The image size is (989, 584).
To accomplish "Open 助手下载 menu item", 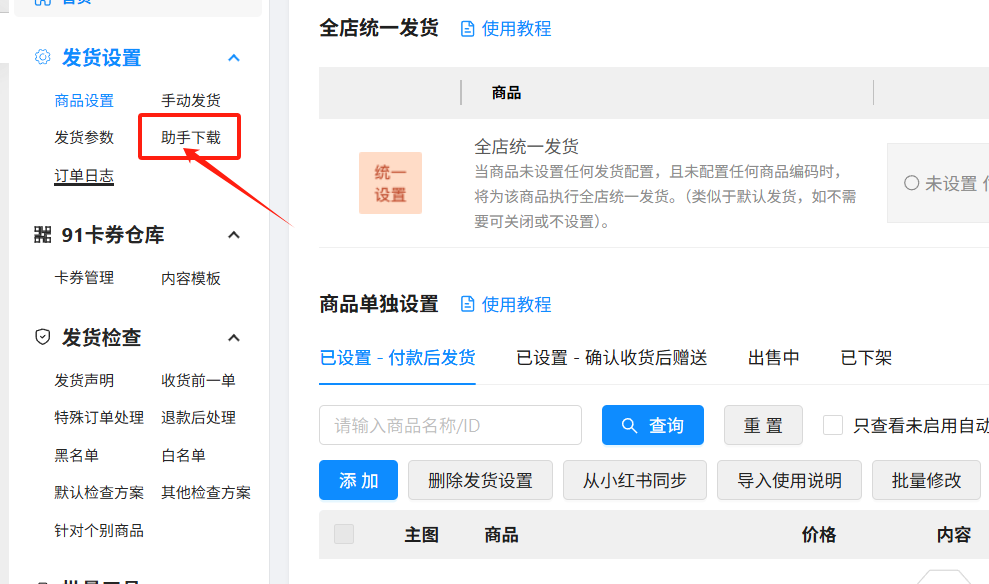I will pyautogui.click(x=190, y=137).
